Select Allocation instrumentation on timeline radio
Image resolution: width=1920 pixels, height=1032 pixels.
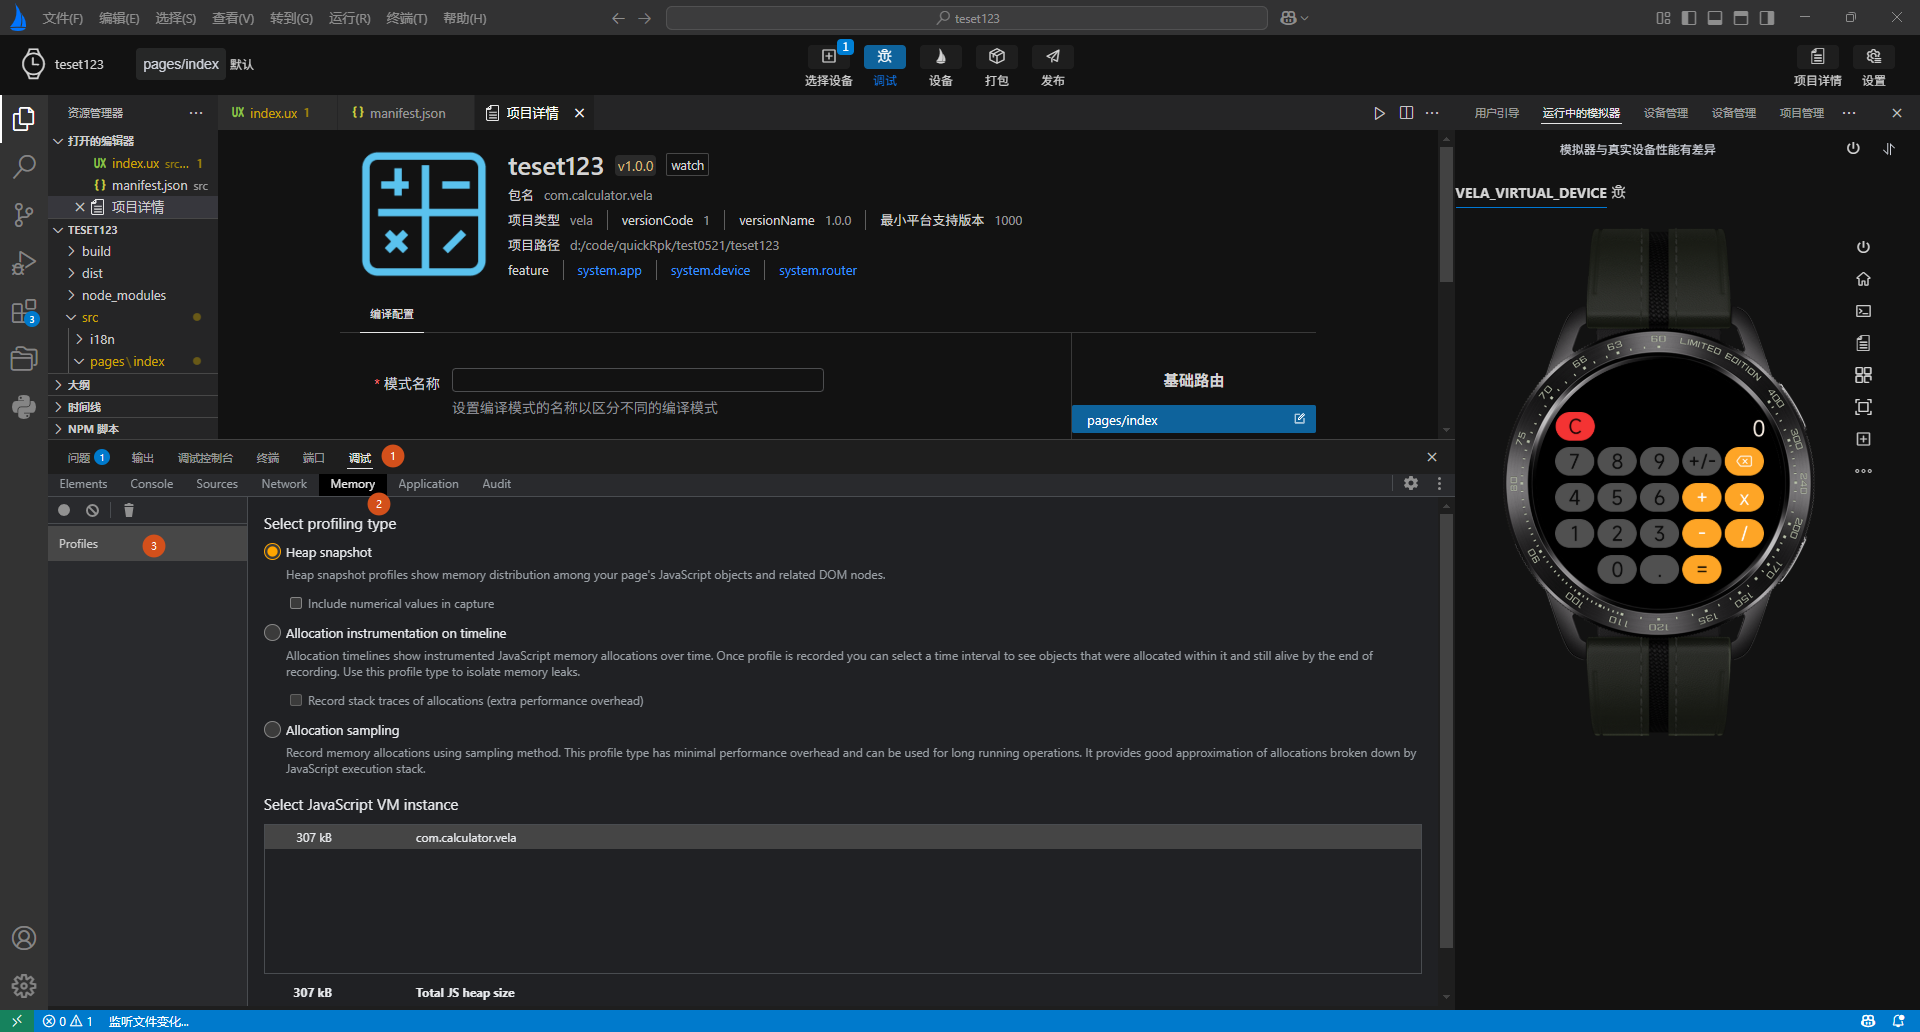click(x=272, y=633)
